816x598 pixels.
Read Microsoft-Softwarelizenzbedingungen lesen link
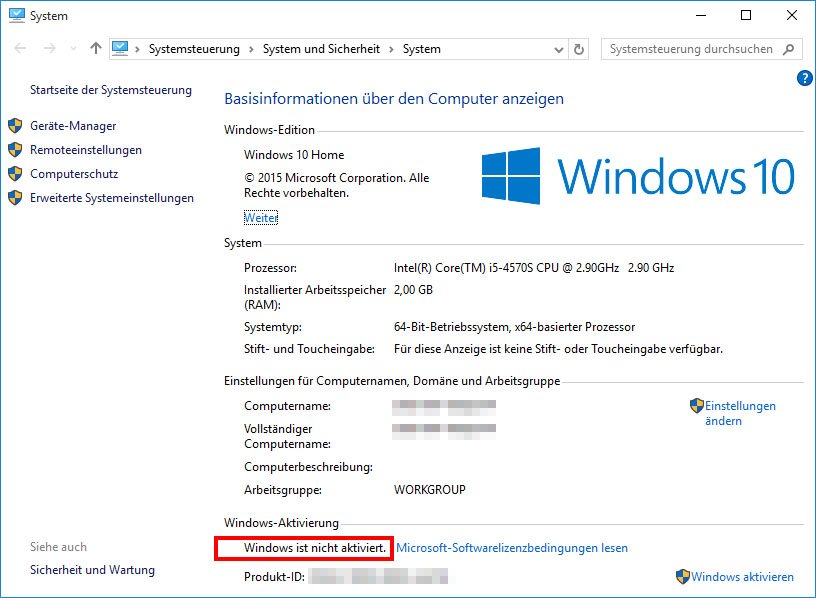512,548
